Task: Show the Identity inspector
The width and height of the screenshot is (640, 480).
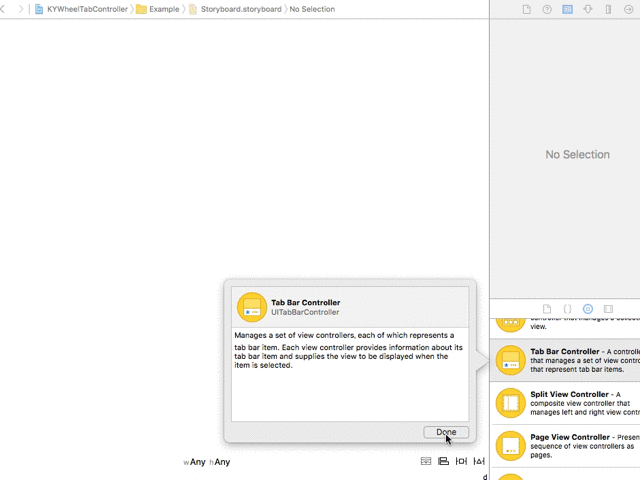Action: [567, 9]
